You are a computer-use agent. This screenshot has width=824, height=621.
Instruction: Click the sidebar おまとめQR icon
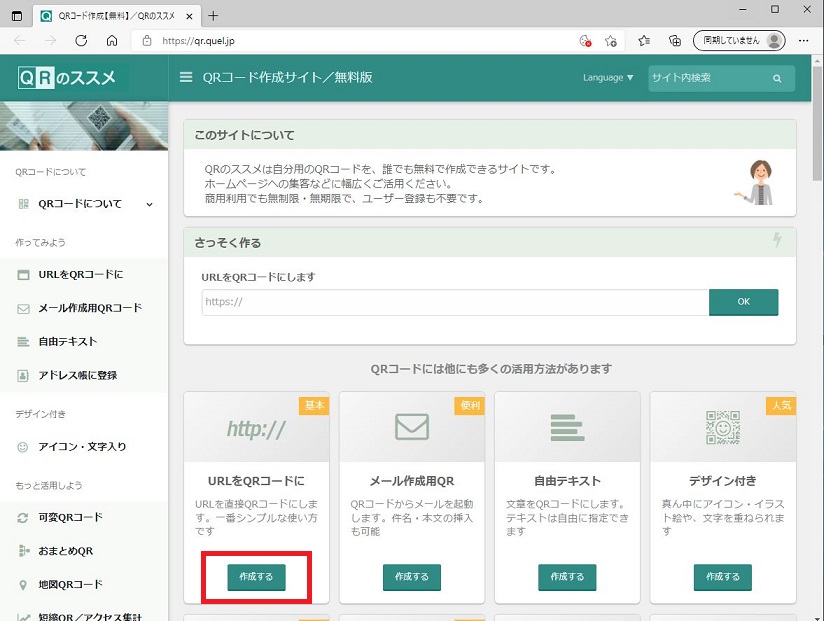point(24,551)
